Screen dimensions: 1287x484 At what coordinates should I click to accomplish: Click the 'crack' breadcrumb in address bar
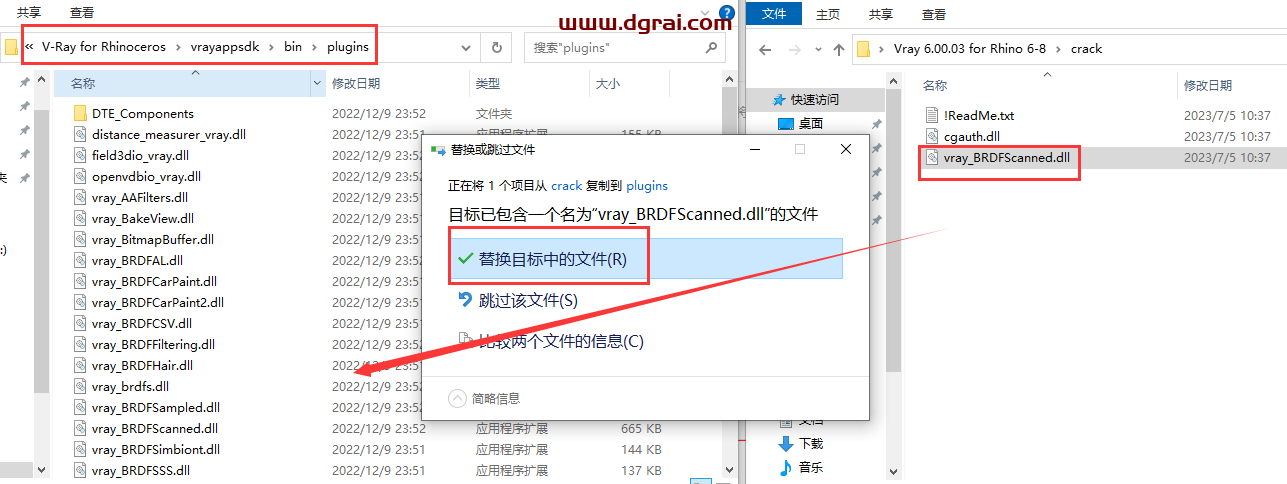click(x=1086, y=48)
